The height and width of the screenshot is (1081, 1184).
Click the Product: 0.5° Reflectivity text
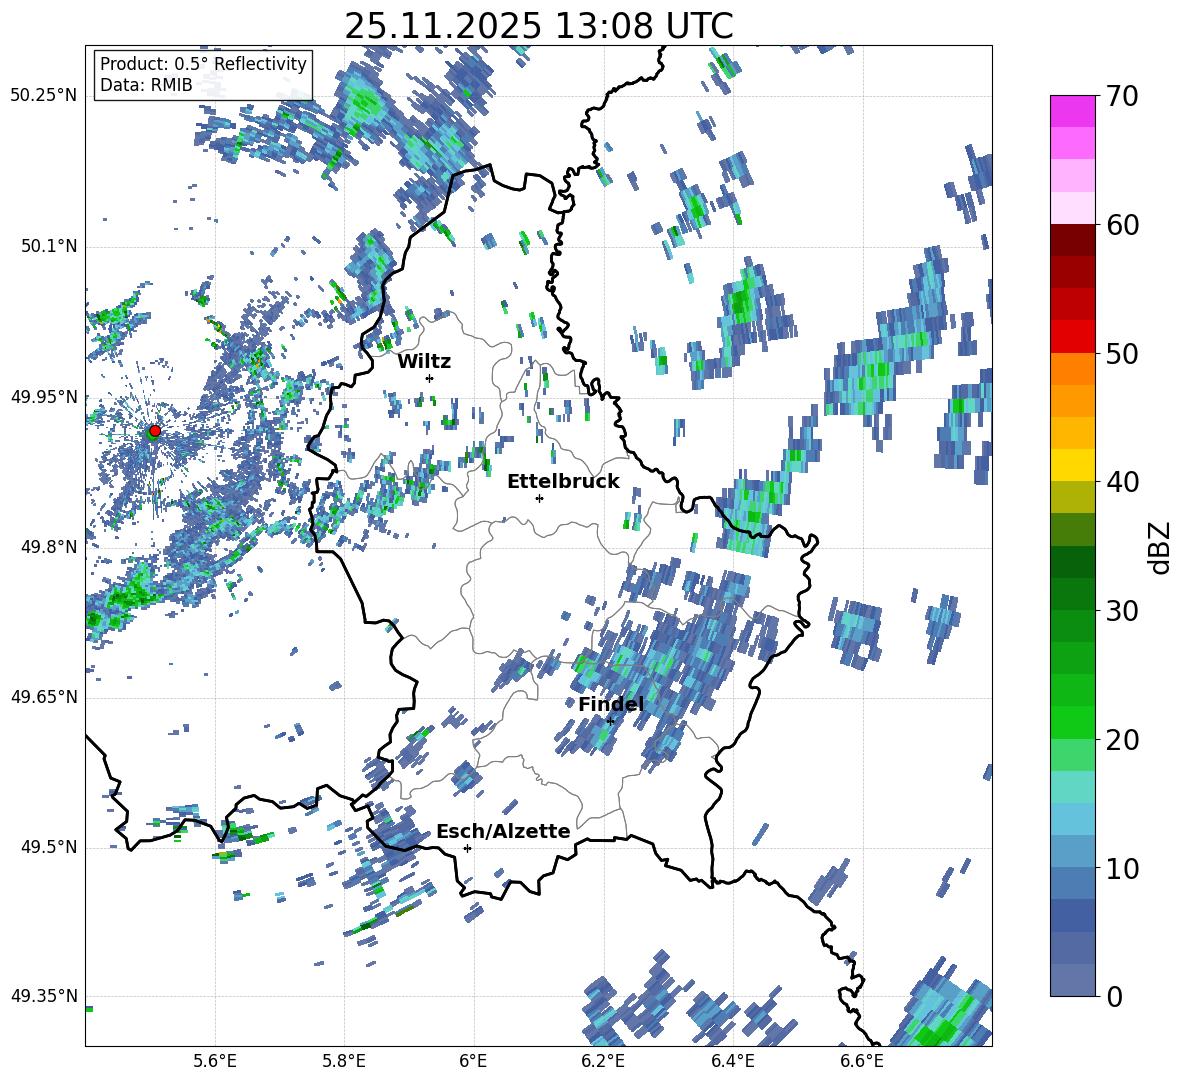(203, 64)
